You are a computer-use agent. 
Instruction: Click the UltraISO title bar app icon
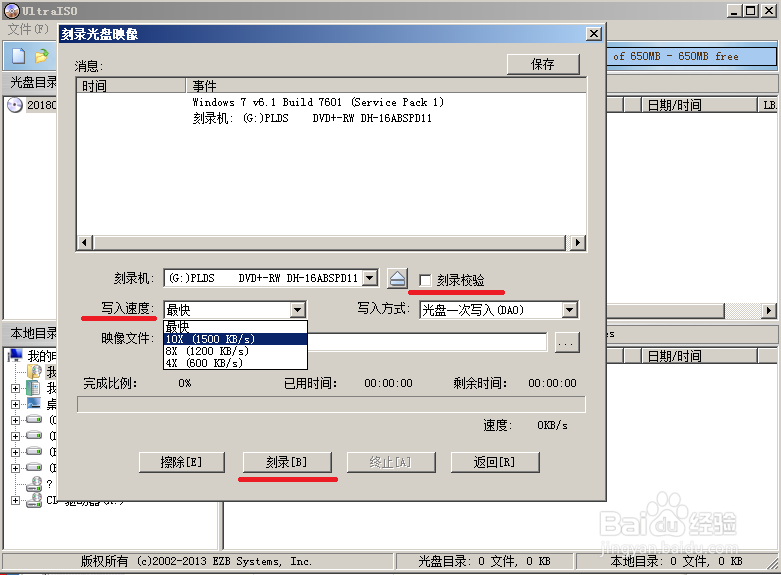[11, 10]
